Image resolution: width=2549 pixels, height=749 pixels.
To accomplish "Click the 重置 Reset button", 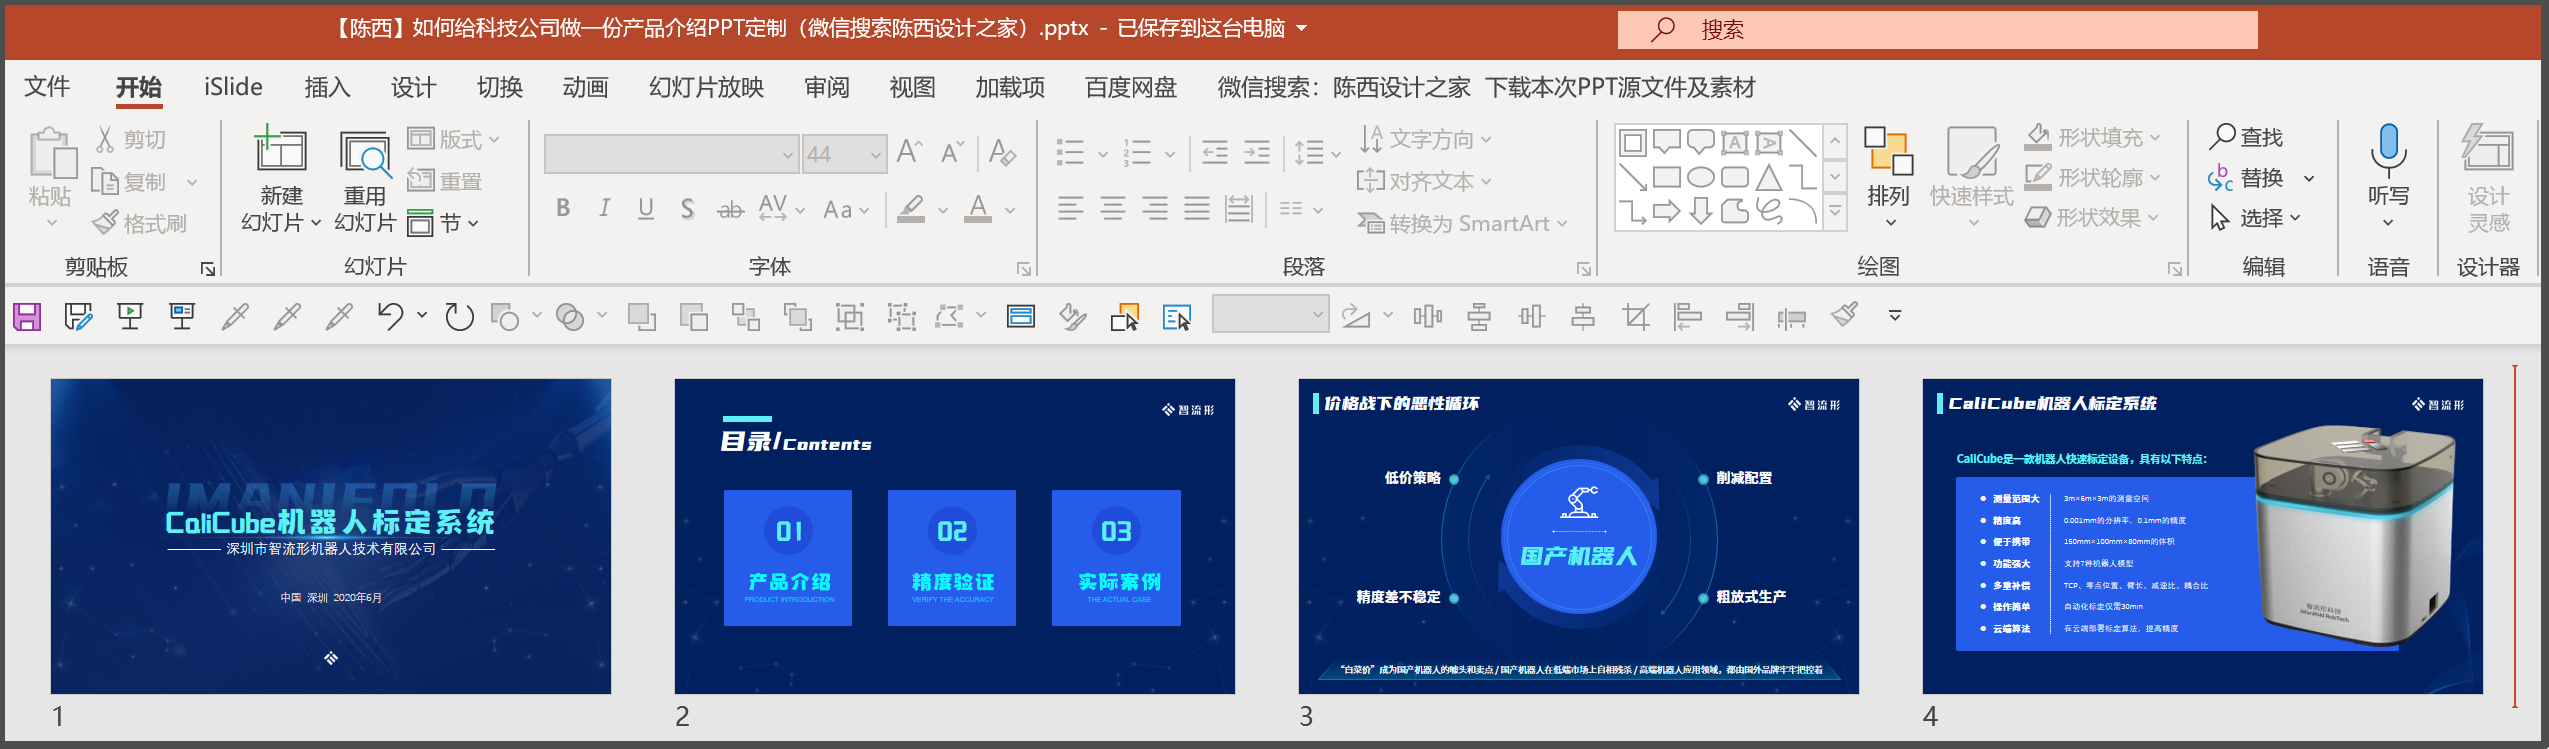I will tap(445, 181).
